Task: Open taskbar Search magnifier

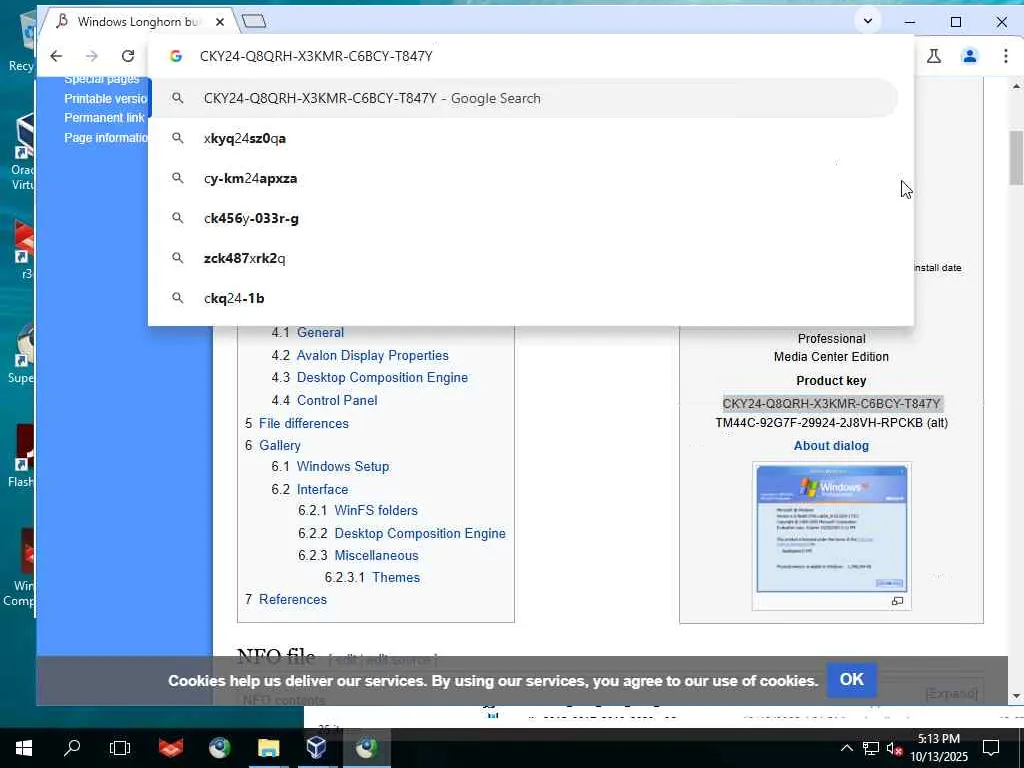Action: [72, 748]
